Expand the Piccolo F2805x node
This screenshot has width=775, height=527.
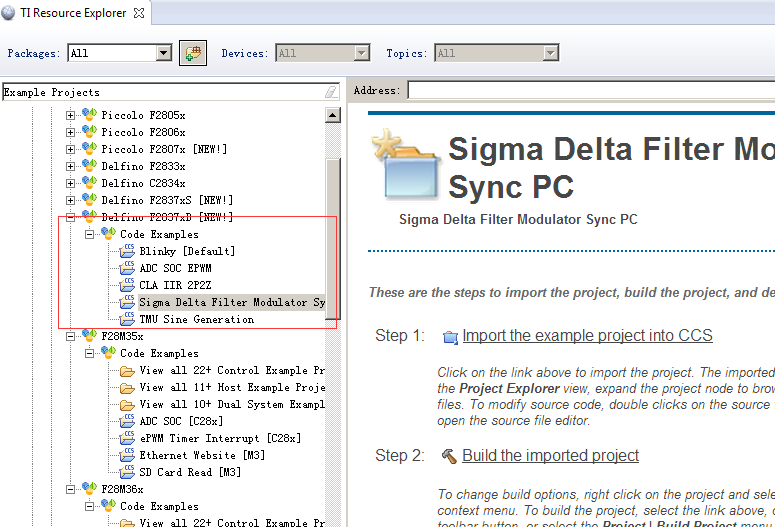71,115
